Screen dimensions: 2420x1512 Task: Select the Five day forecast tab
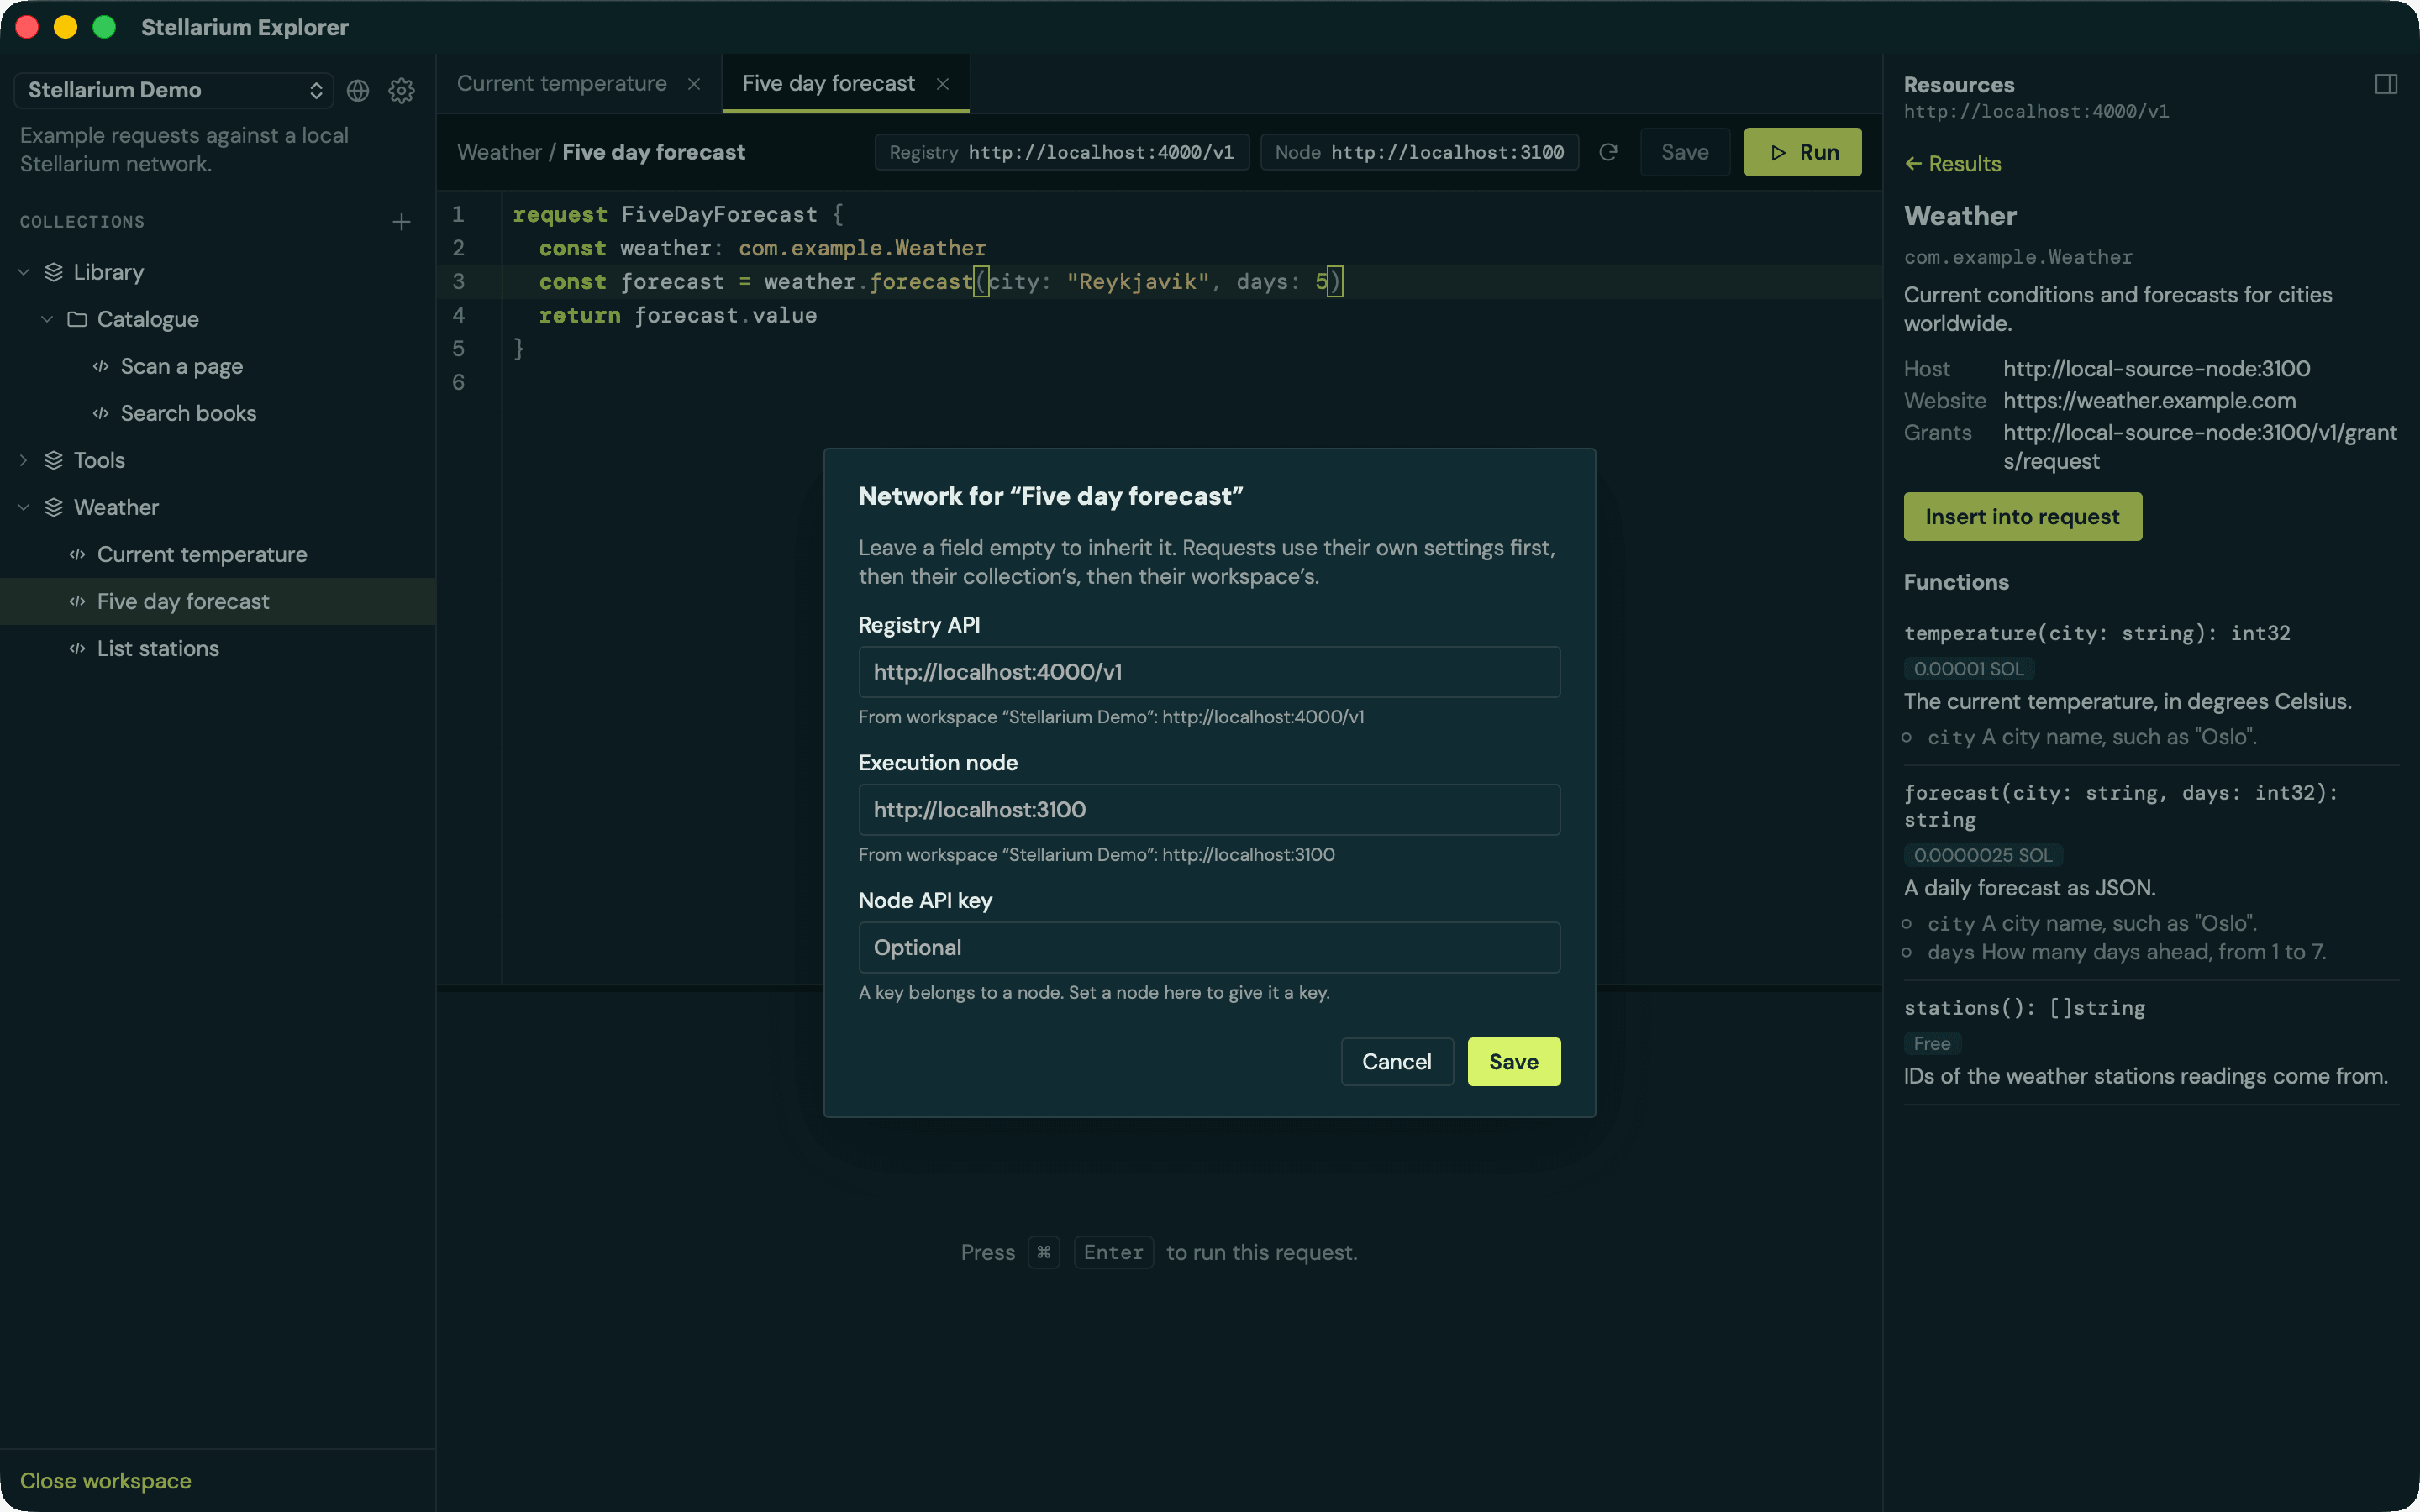pos(828,84)
